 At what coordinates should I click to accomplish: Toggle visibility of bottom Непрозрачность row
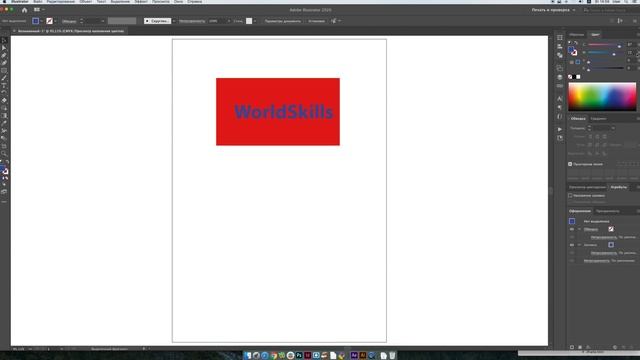click(572, 260)
